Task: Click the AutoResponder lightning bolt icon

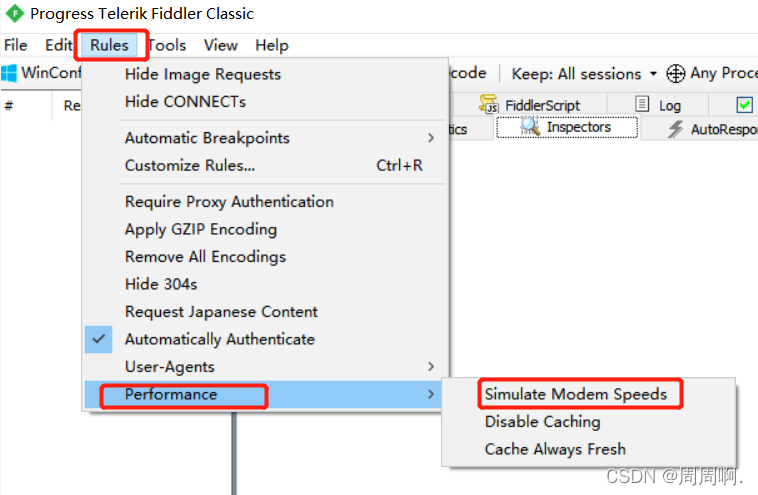Action: [675, 129]
